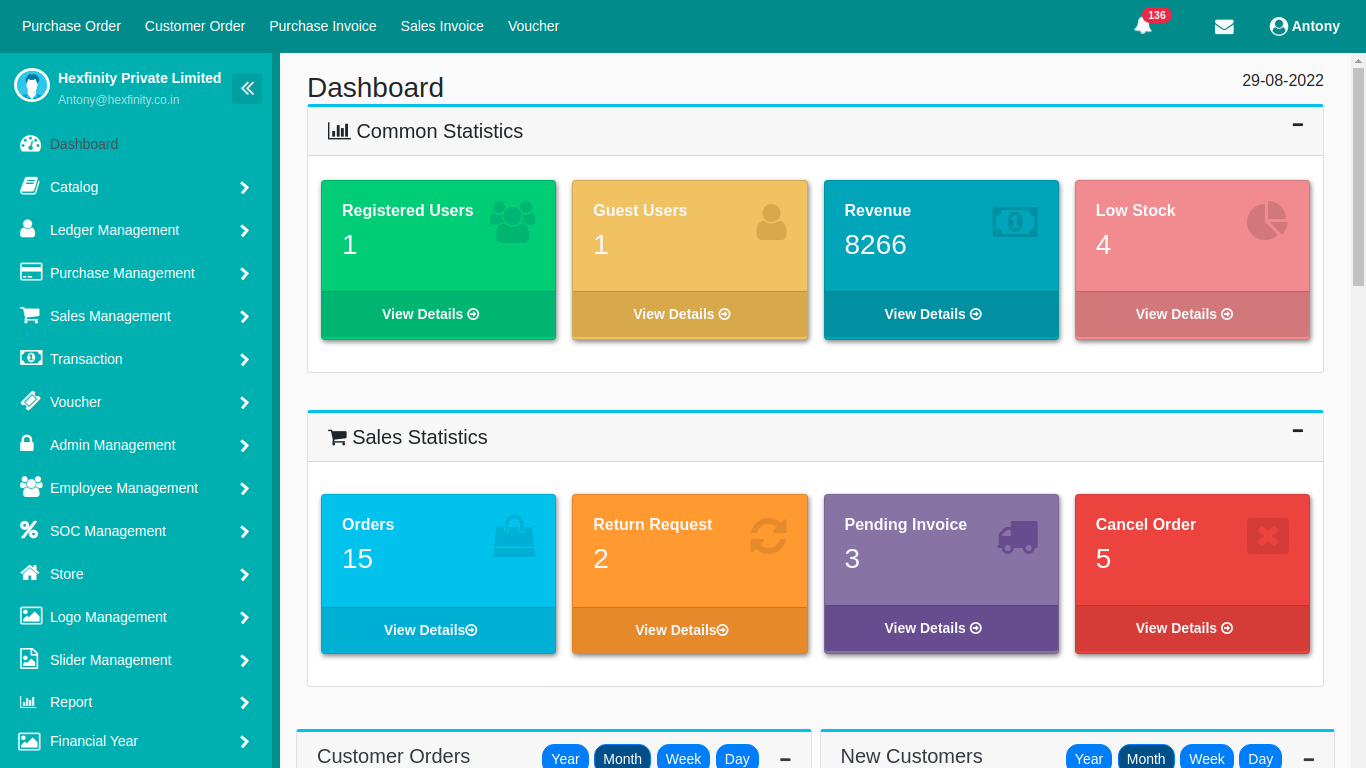Collapse sidebar with double-chevron icon
This screenshot has height=768, width=1366.
coord(247,88)
